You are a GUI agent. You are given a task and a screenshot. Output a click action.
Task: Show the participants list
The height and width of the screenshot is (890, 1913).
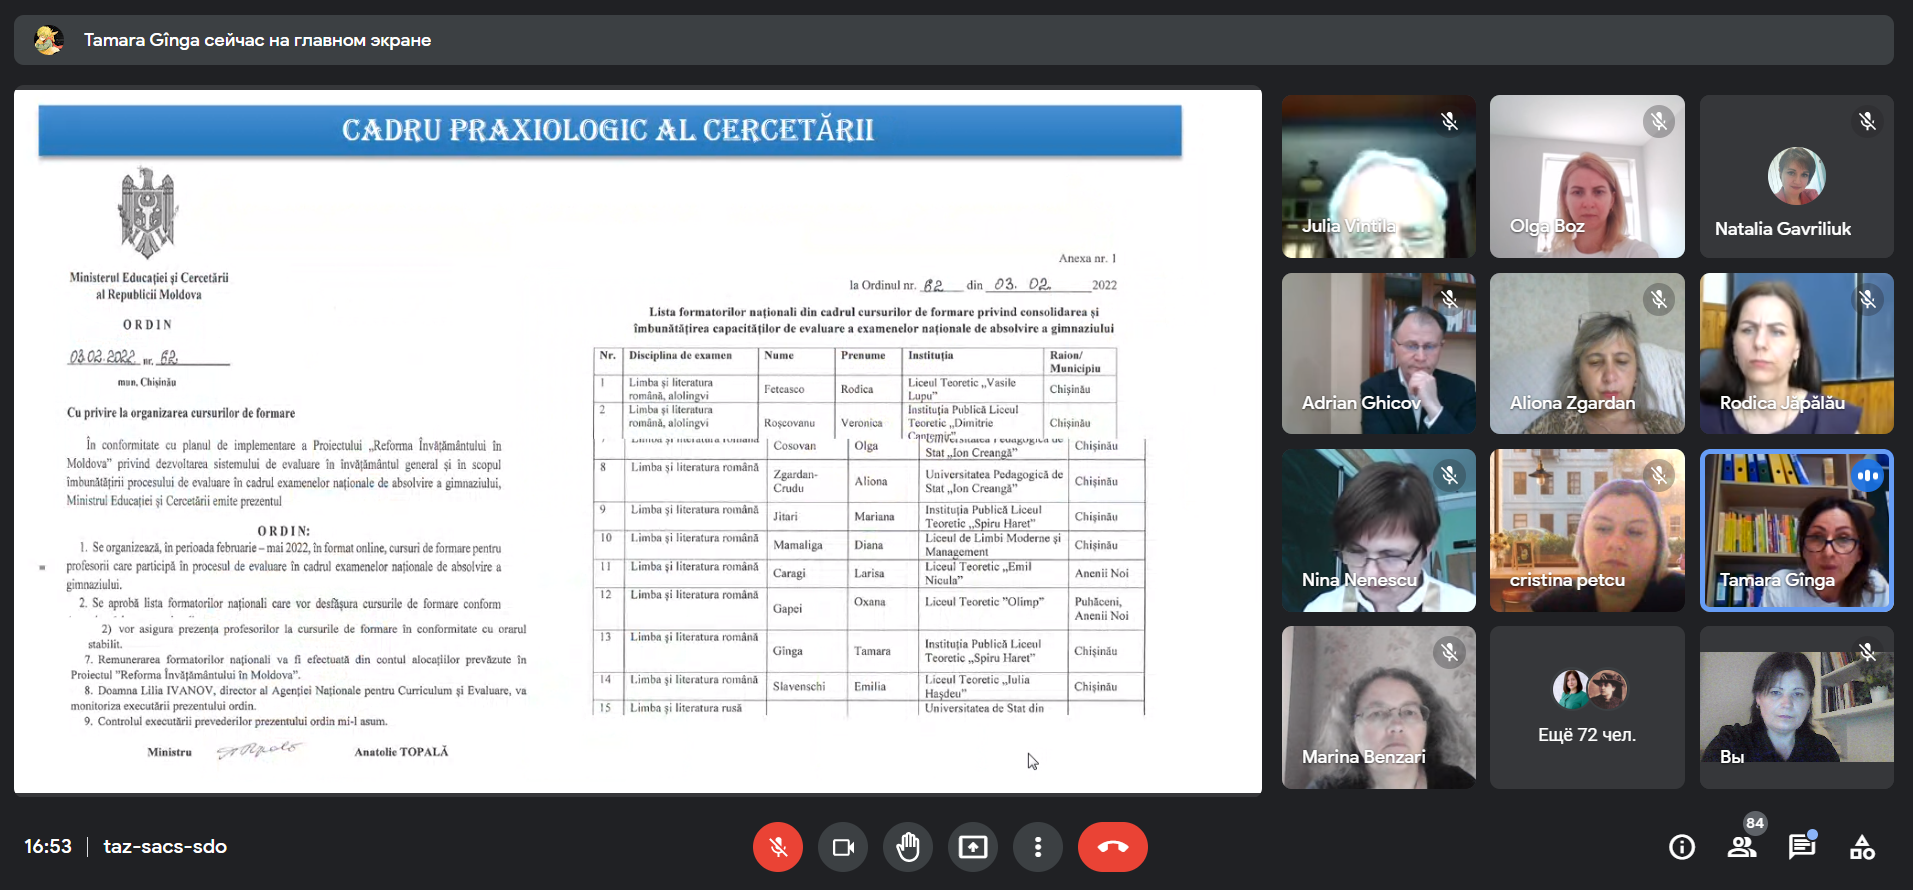coord(1742,847)
